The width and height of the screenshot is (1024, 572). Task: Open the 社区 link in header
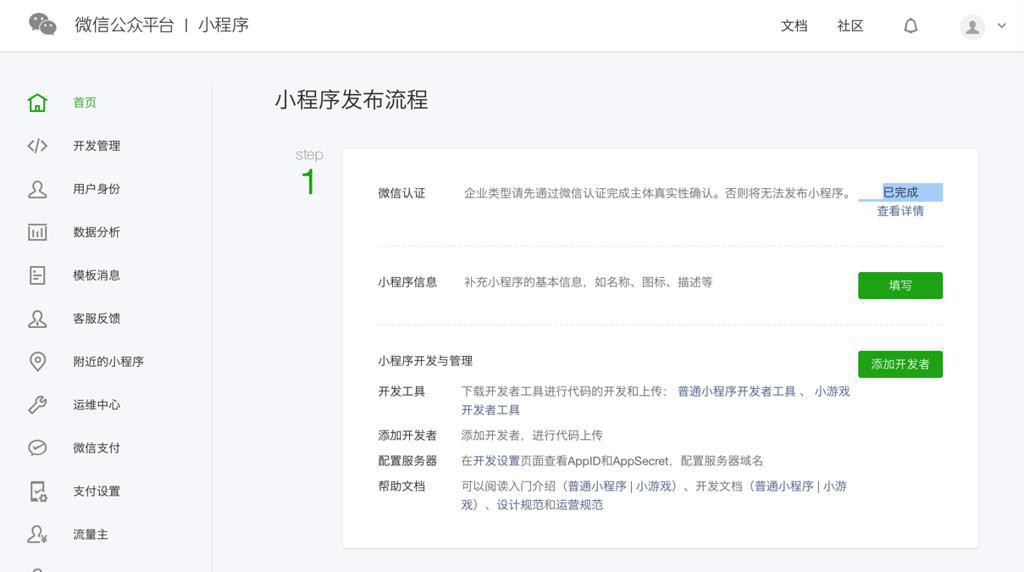point(850,25)
